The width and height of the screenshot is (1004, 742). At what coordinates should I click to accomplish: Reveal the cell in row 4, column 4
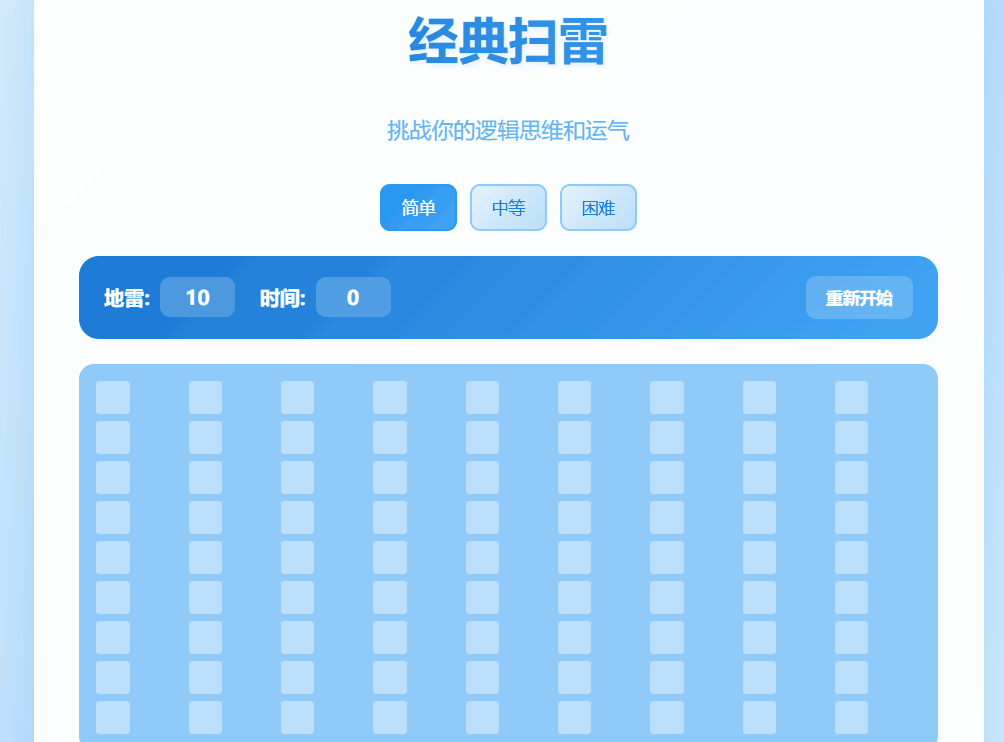click(390, 517)
